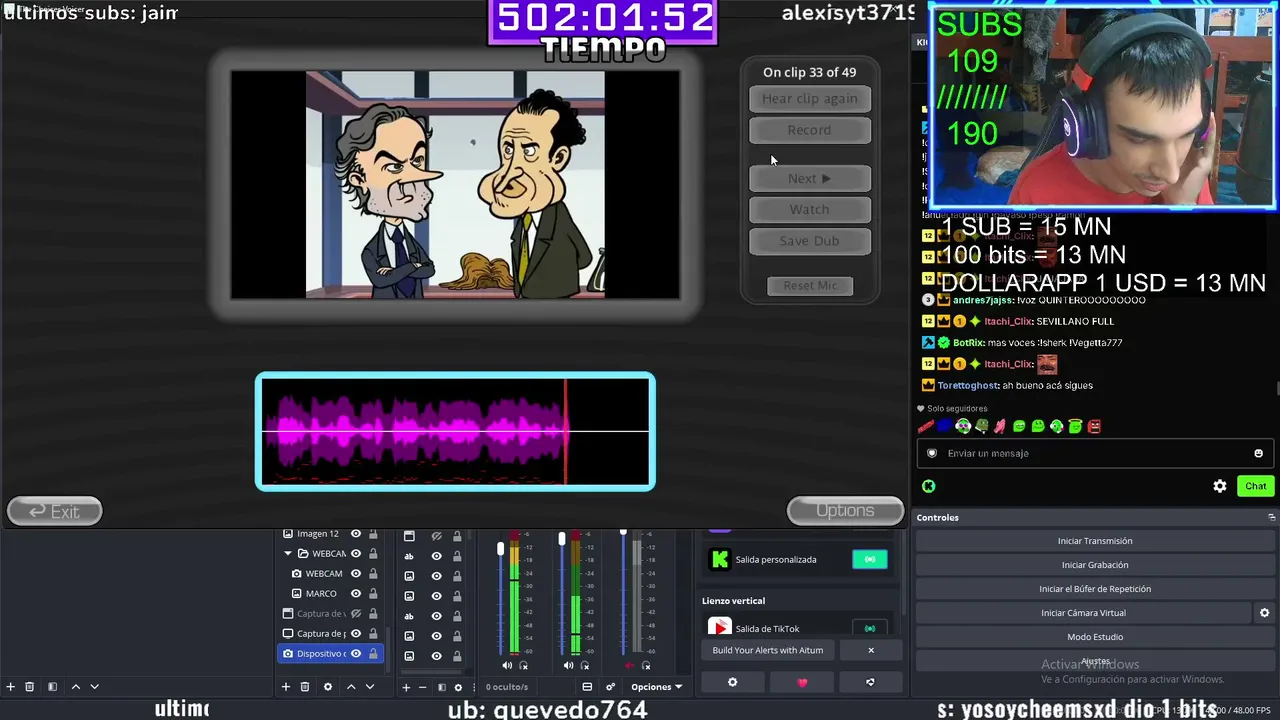The height and width of the screenshot is (720, 1280).
Task: Click the Record button in dubbing app
Action: coord(810,130)
